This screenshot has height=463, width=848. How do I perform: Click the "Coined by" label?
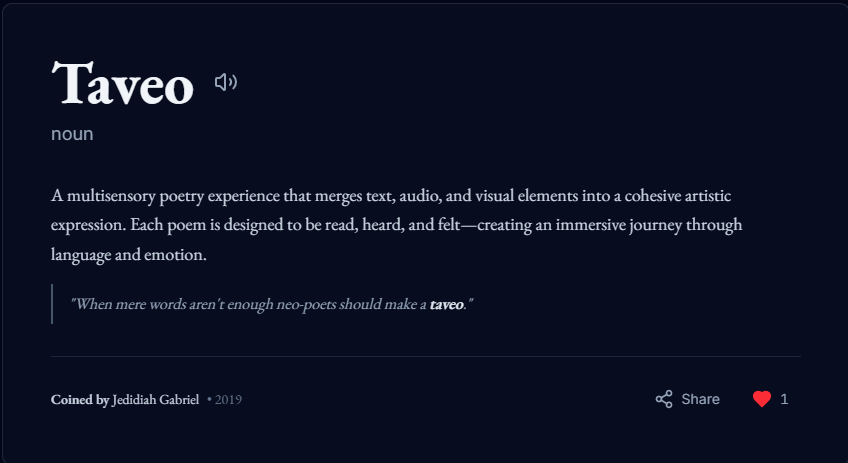coord(80,400)
